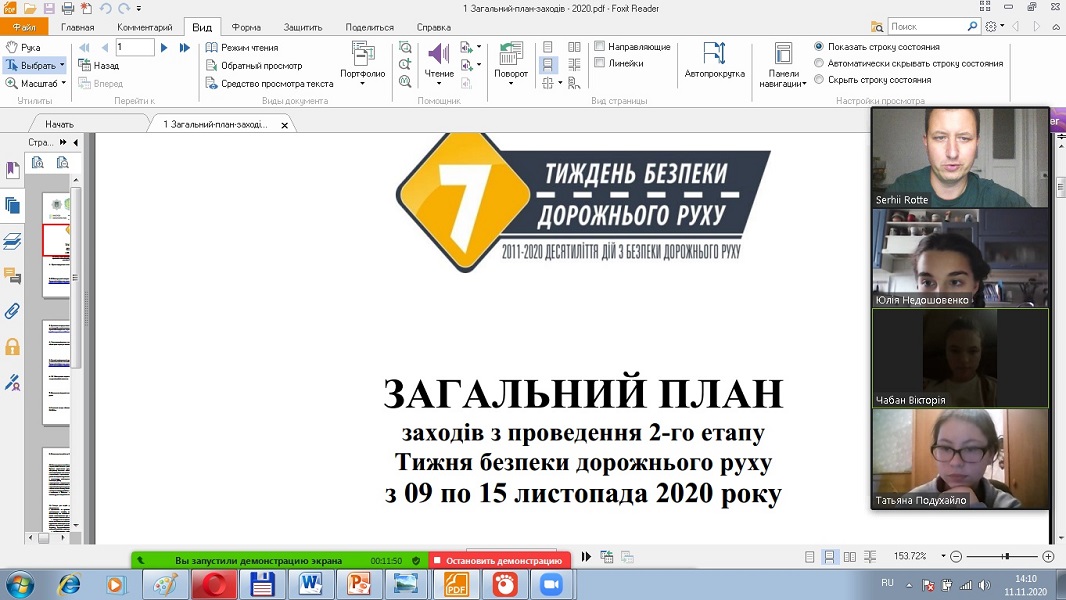The height and width of the screenshot is (600, 1066).
Task: Collapse the ribbon with the up chevron
Action: (x=1056, y=27)
